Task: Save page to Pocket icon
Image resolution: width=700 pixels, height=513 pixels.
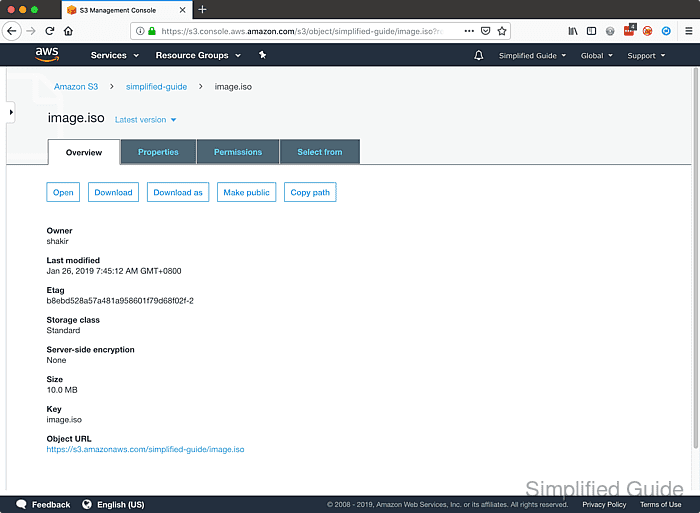Action: (x=485, y=31)
